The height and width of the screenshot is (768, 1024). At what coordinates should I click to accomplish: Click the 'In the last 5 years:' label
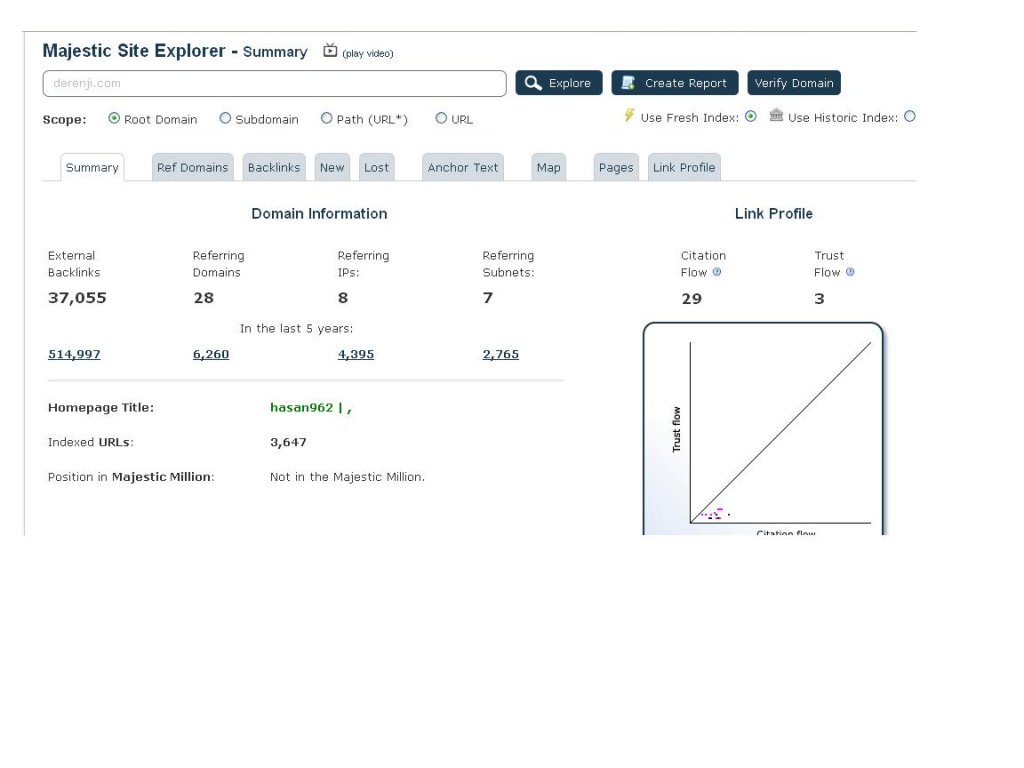pos(296,328)
